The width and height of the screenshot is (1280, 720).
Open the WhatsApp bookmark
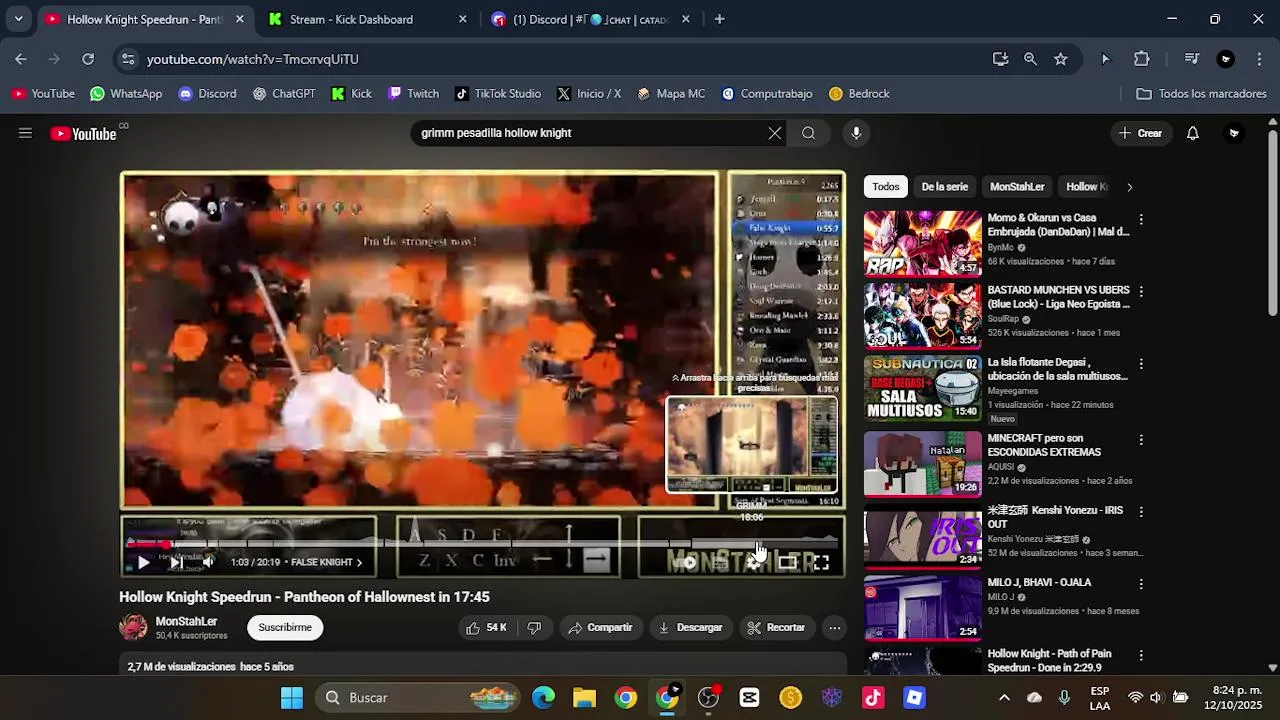coord(126,94)
